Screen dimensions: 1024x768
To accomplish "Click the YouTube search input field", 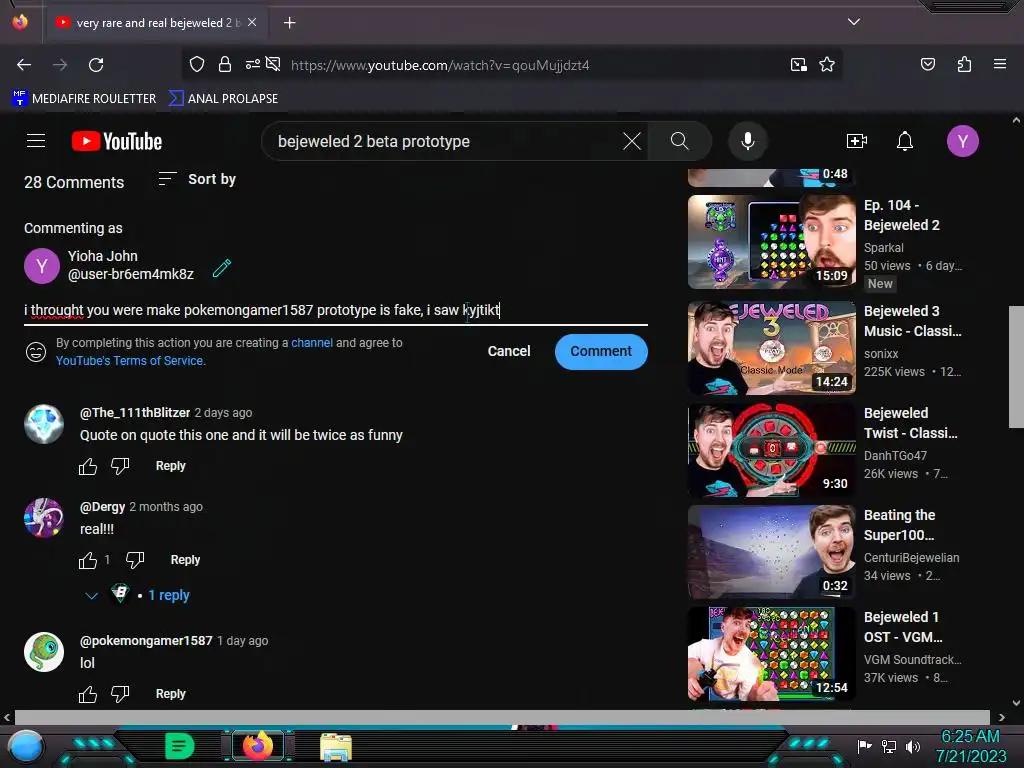I will (444, 141).
